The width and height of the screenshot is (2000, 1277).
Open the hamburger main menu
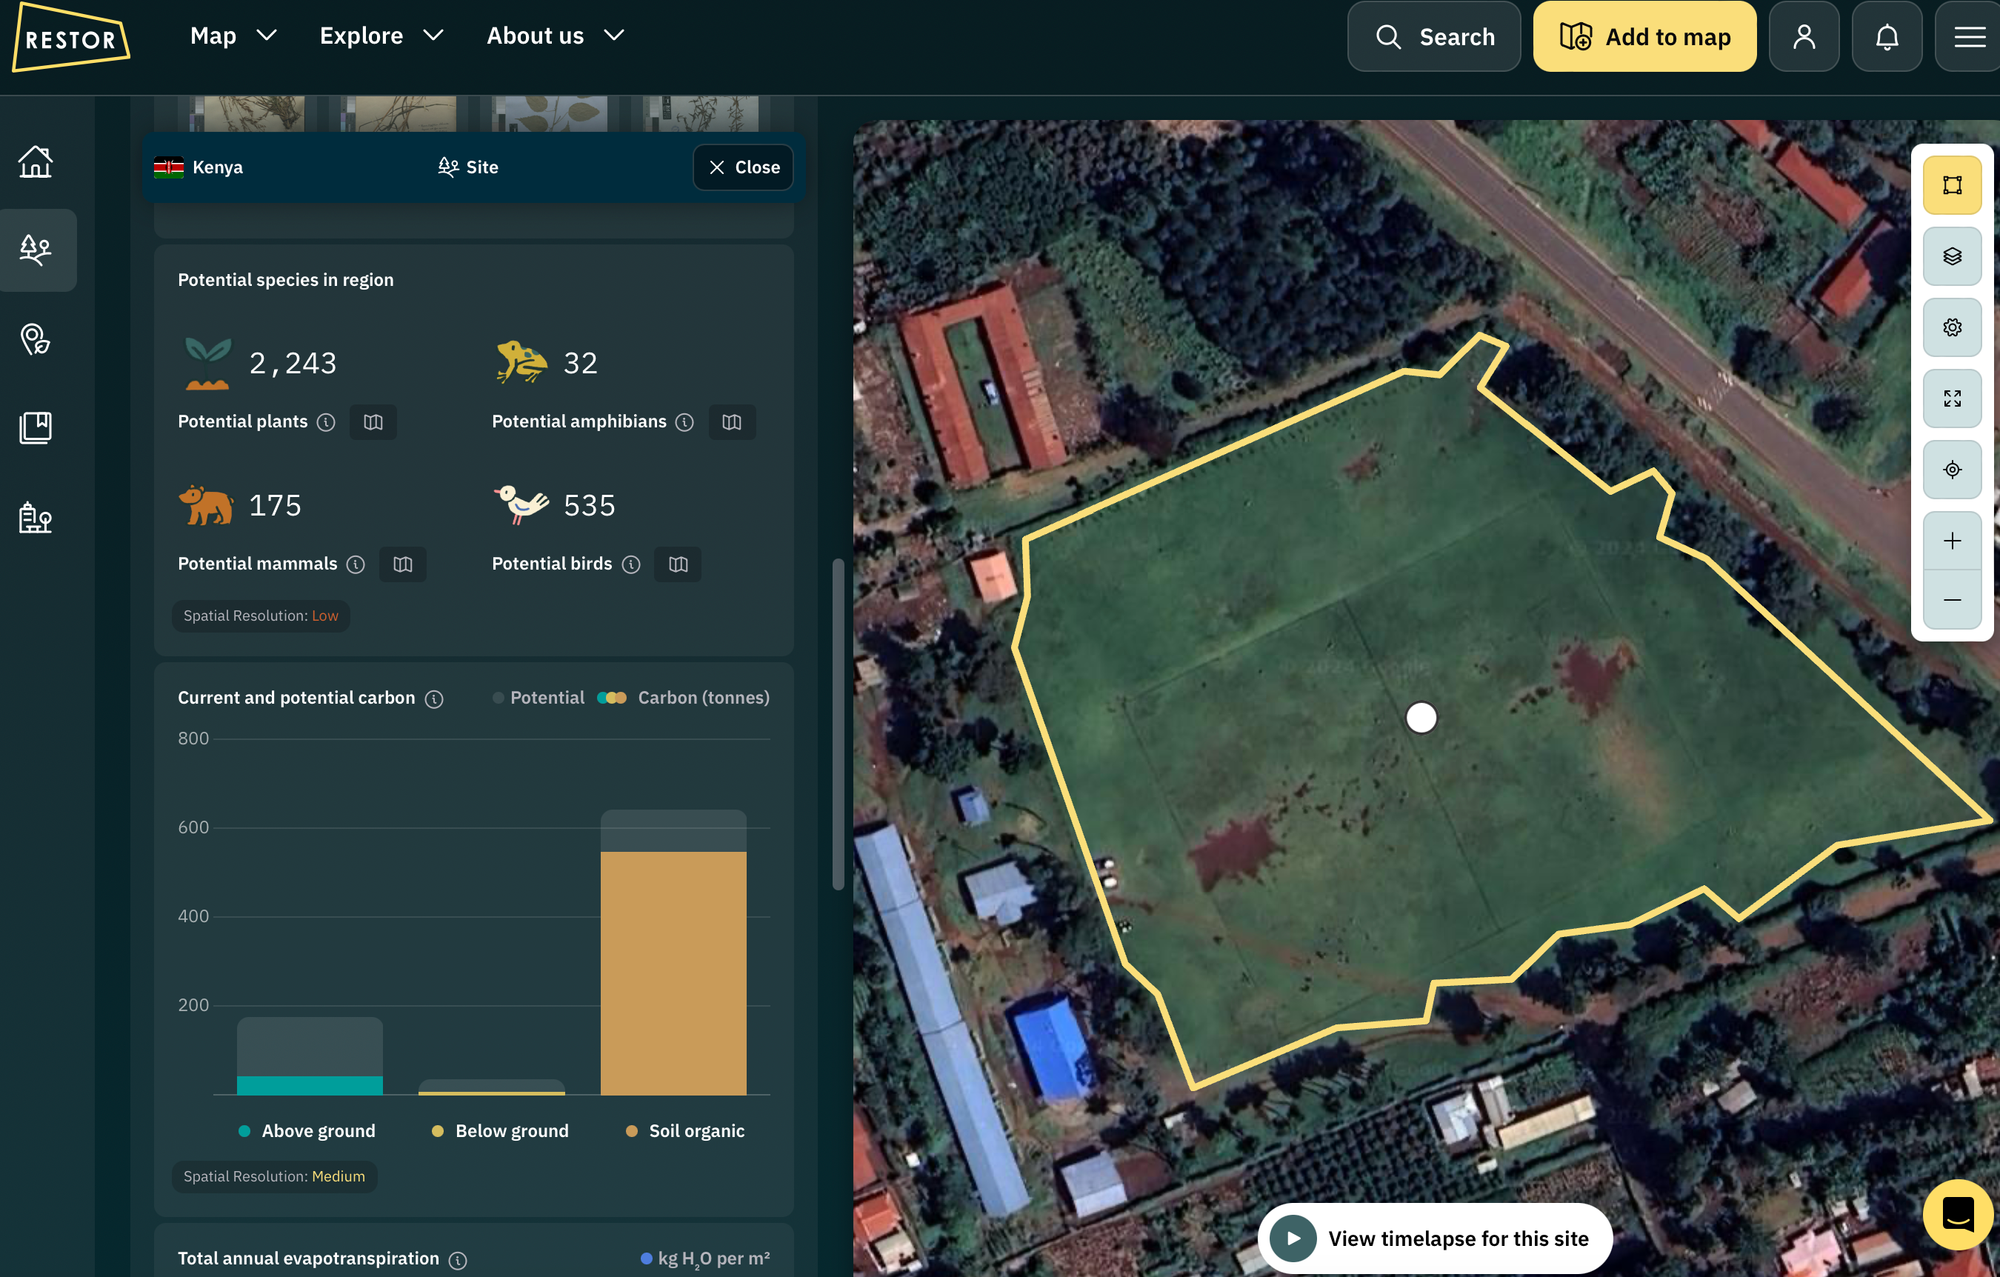[1969, 37]
